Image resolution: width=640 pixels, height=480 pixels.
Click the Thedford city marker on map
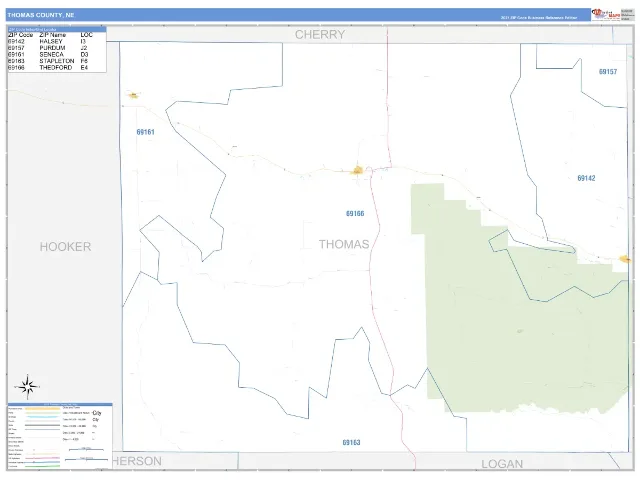358,170
